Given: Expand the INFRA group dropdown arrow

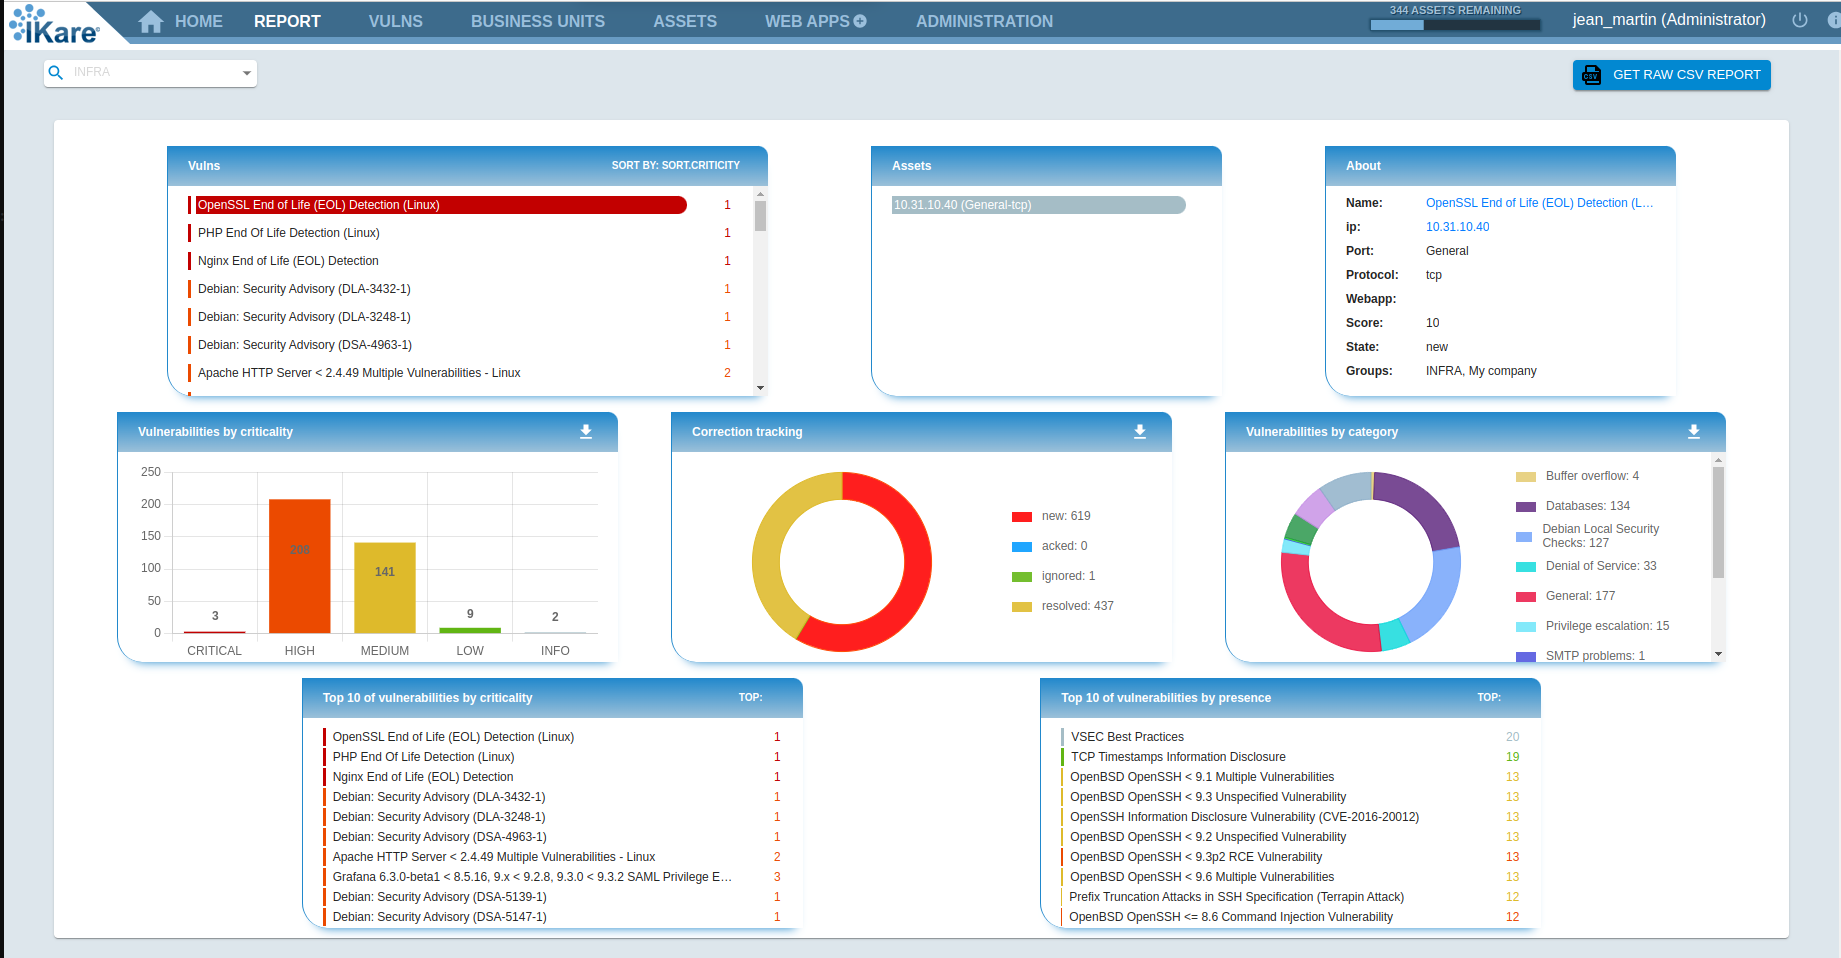Looking at the screenshot, I should tap(246, 73).
